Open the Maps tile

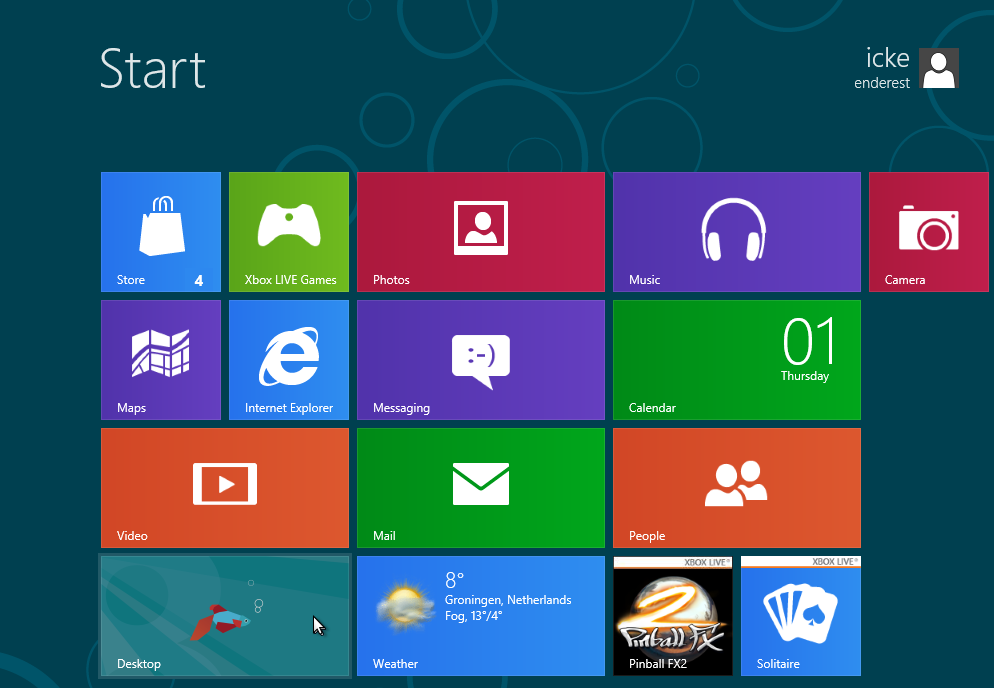click(x=160, y=359)
